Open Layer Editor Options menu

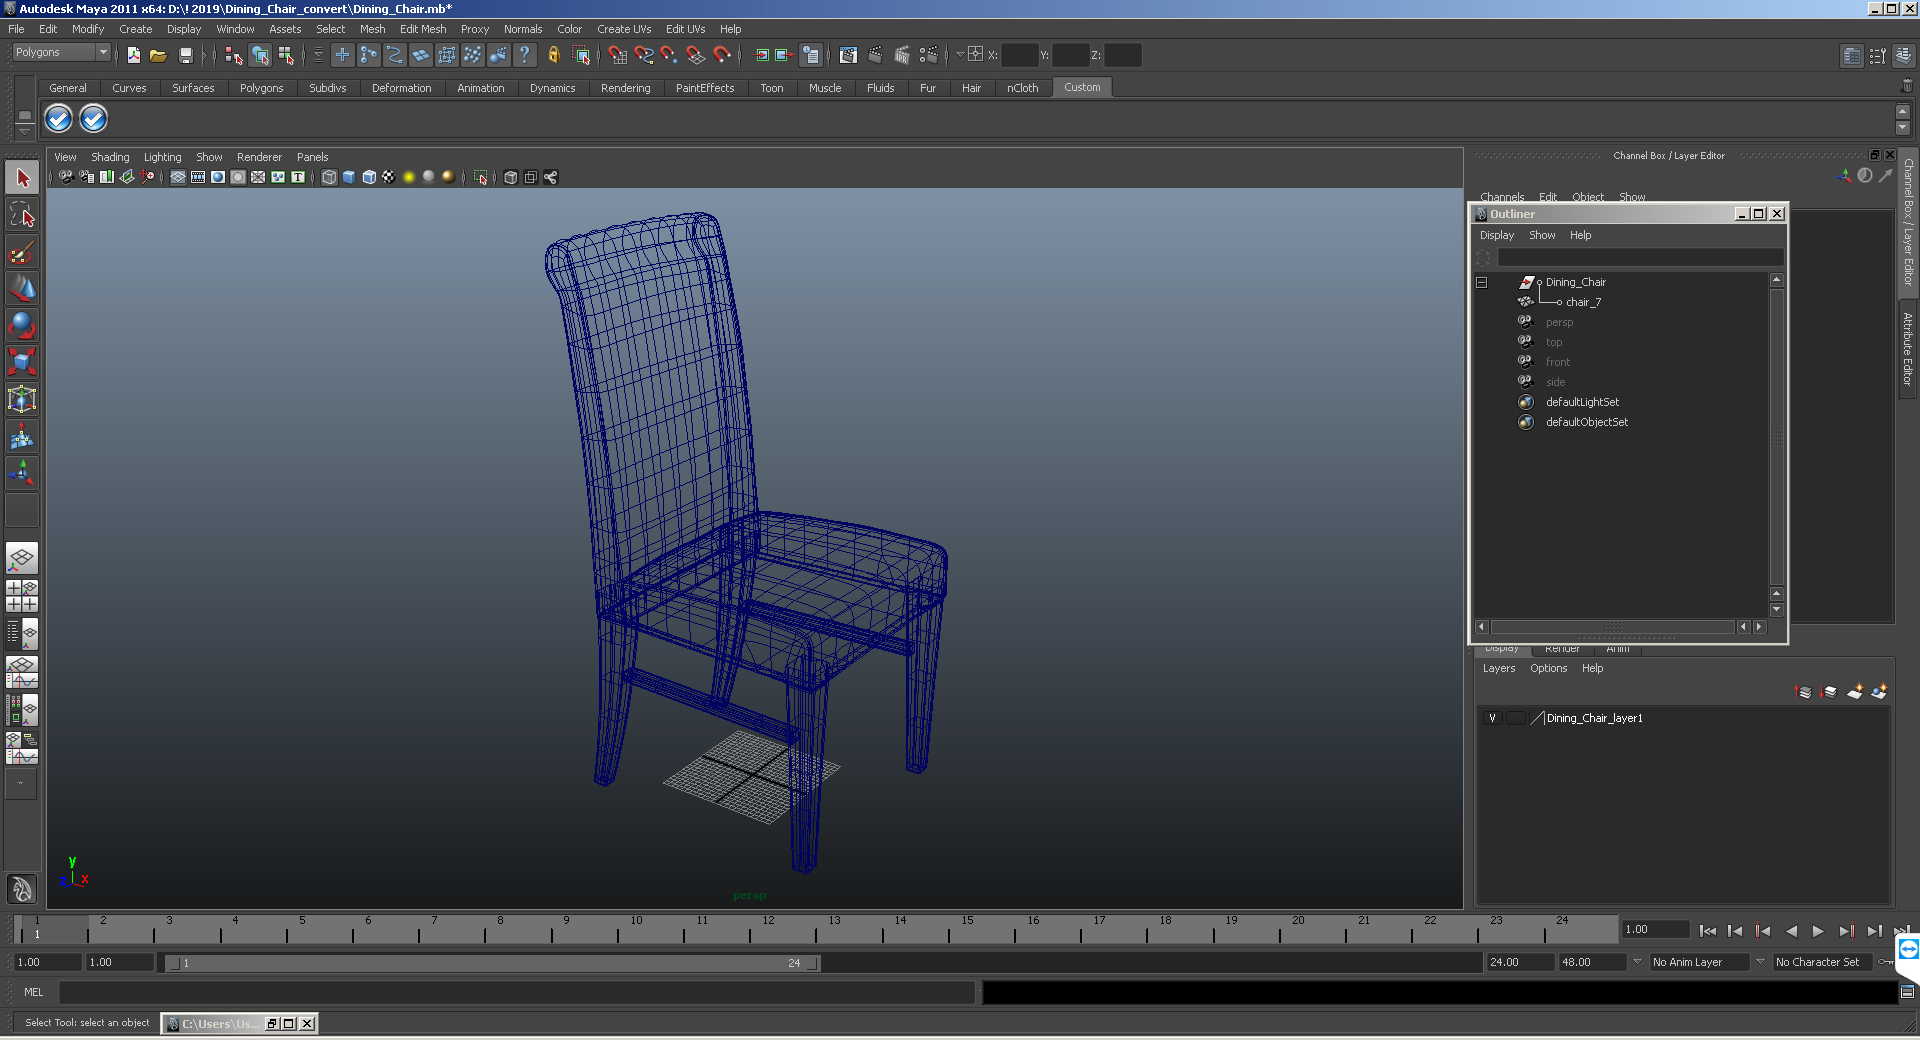(x=1548, y=668)
